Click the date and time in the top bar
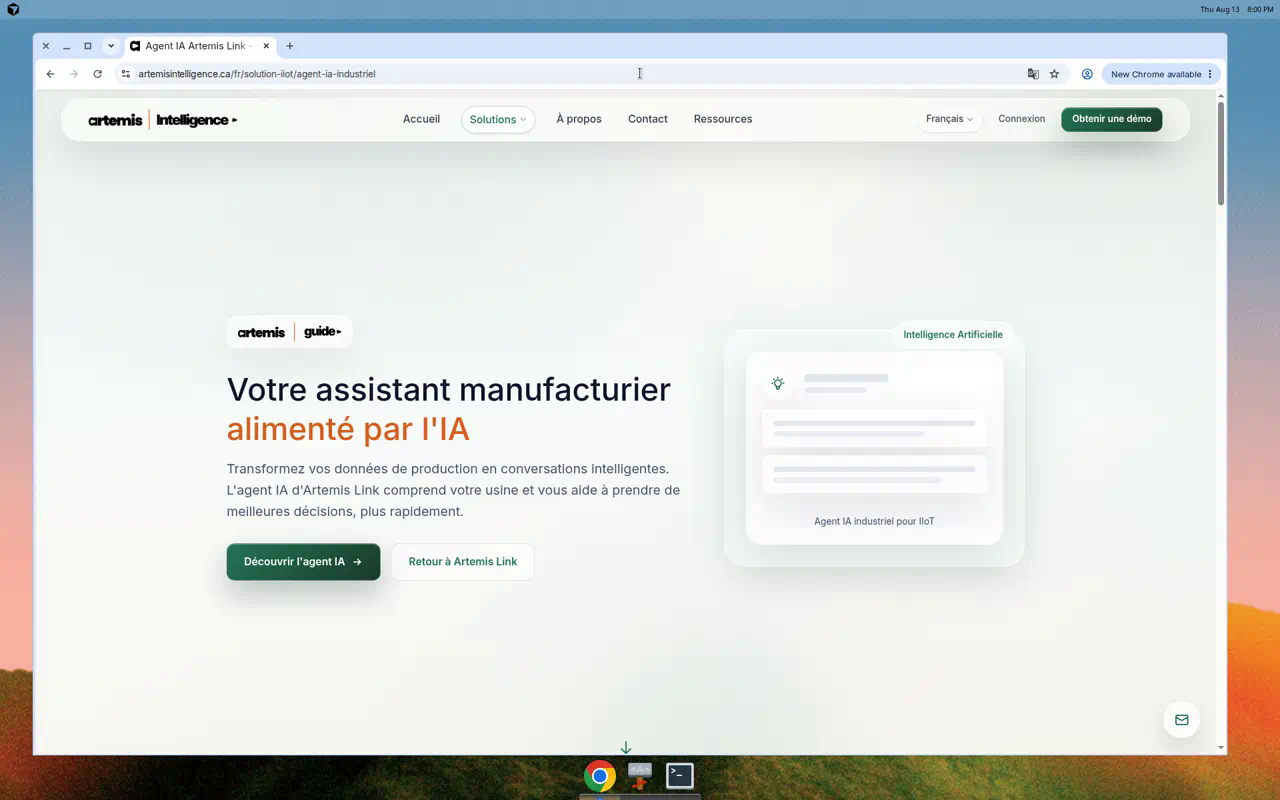Image resolution: width=1280 pixels, height=800 pixels. 1237,9
